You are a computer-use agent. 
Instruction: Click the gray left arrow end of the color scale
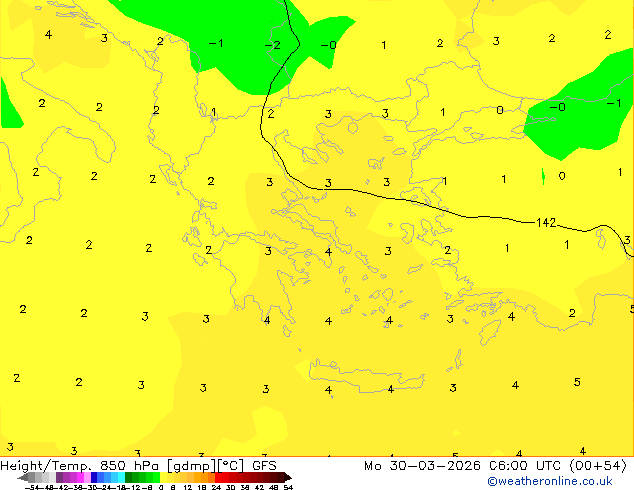(x=23, y=477)
